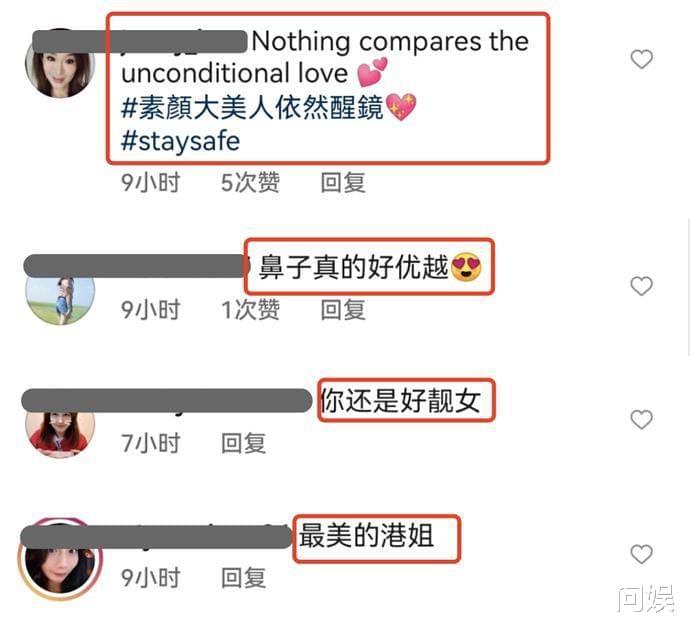
Task: Click the scrollbar at right edge
Action: (x=688, y=286)
